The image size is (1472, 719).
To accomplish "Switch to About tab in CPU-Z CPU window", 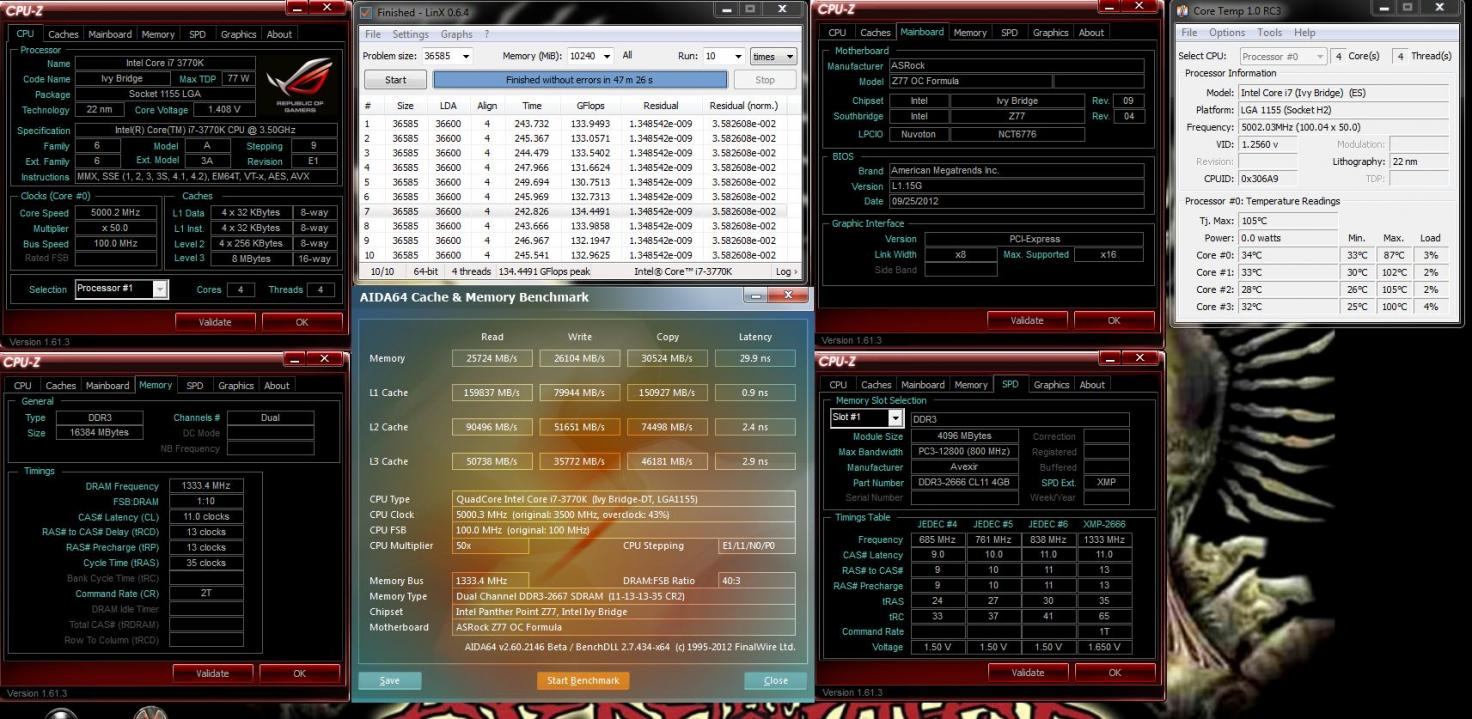I will (x=279, y=34).
